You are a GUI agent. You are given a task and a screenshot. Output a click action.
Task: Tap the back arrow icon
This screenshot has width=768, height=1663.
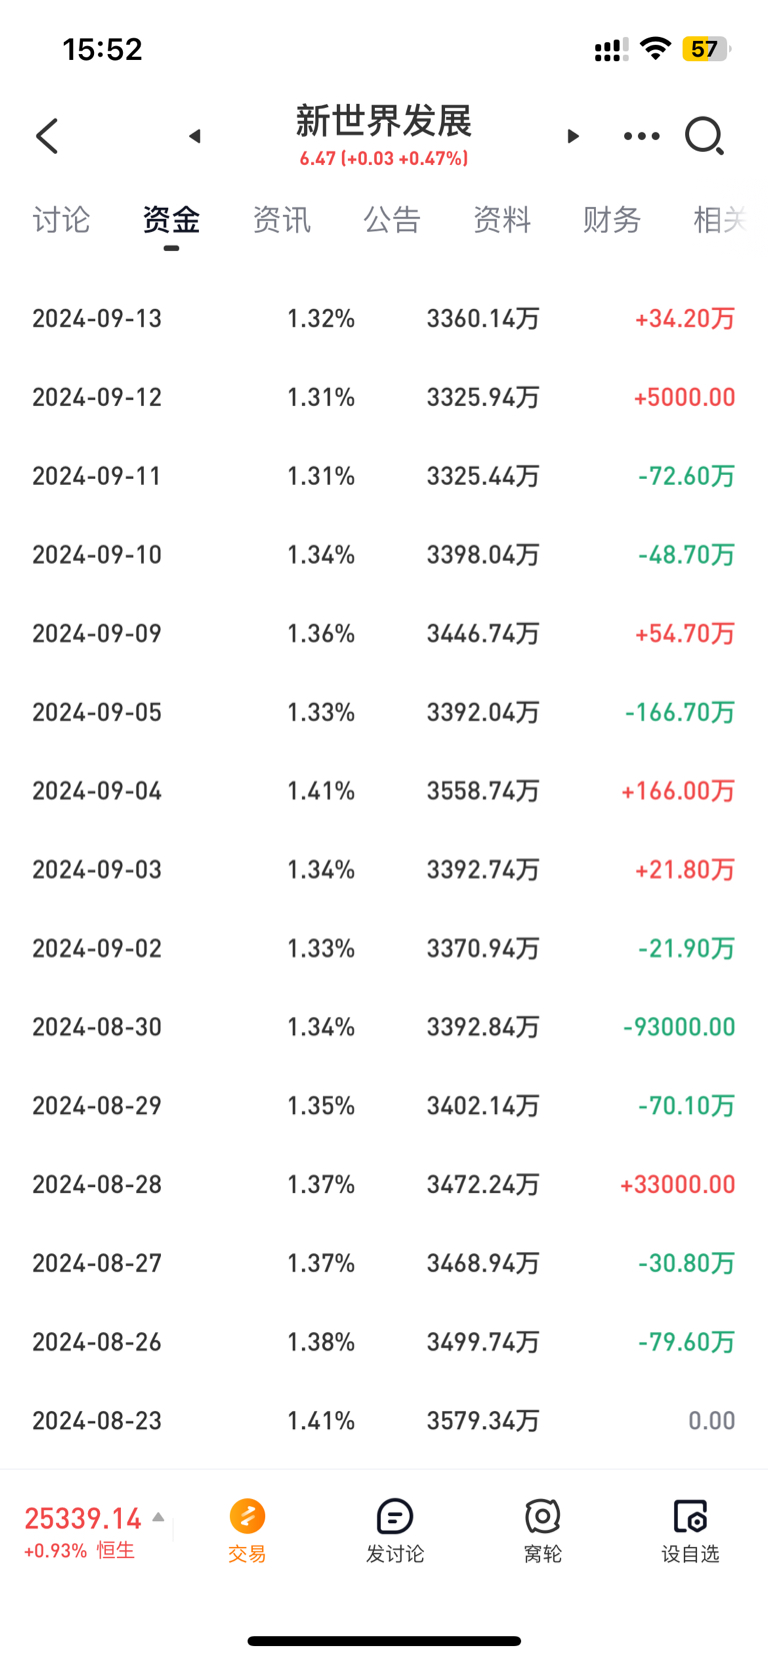pyautogui.click(x=47, y=136)
